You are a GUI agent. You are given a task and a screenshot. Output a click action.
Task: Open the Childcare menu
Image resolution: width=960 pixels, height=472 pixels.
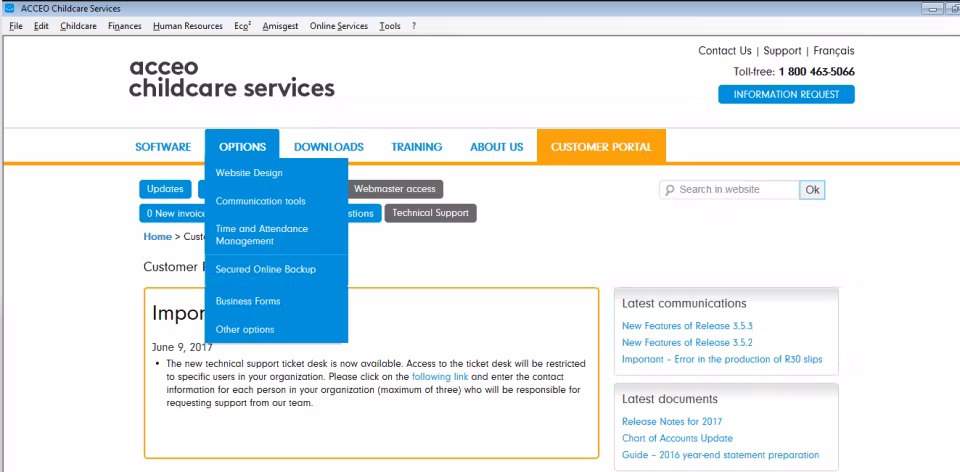(x=78, y=26)
